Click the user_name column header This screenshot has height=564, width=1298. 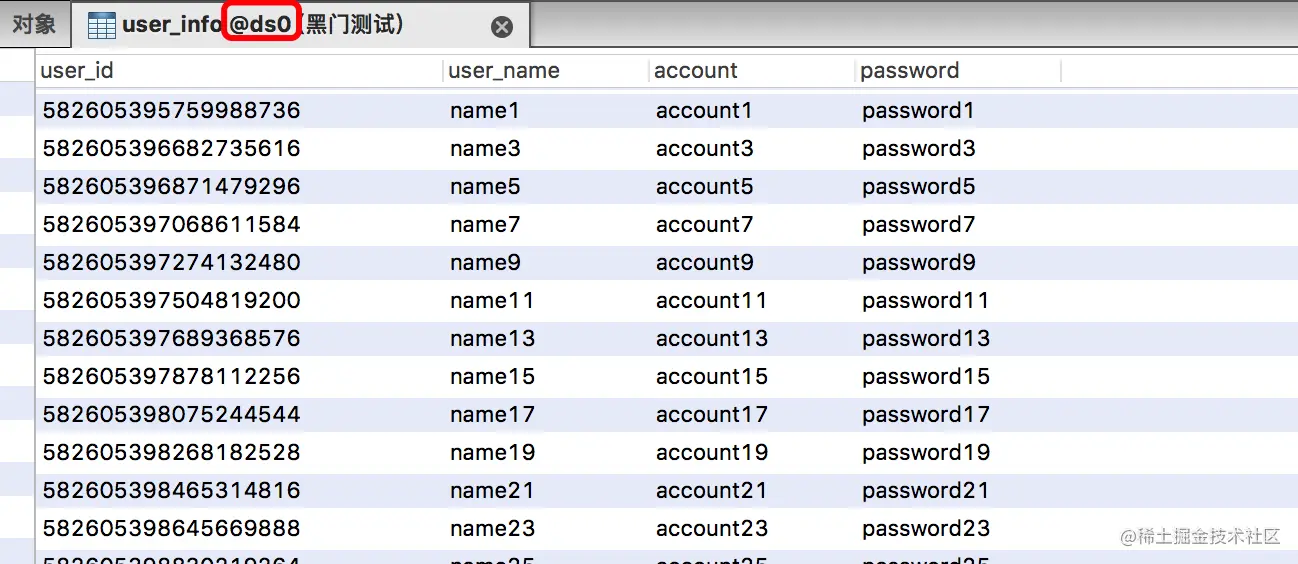[x=503, y=71]
